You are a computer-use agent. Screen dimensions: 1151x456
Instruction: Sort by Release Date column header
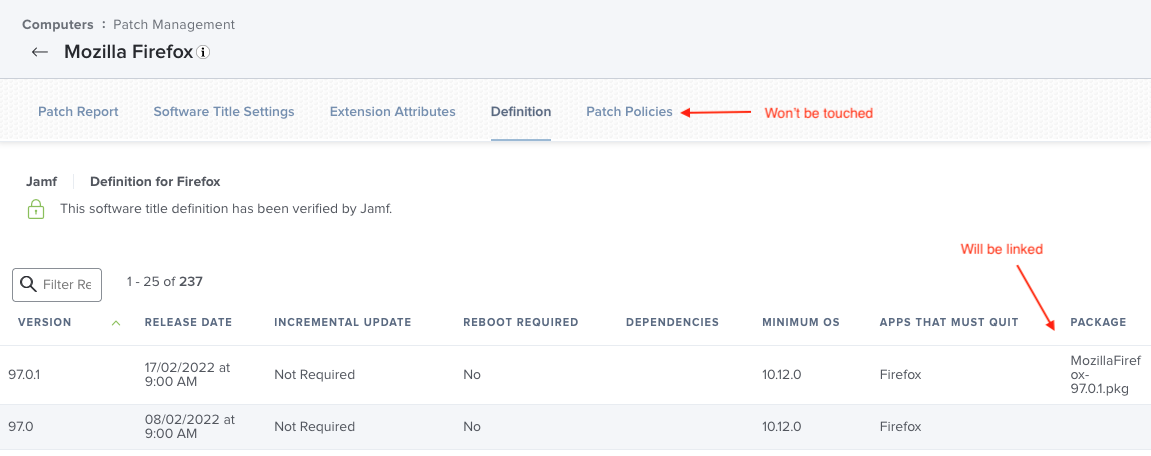pos(188,322)
